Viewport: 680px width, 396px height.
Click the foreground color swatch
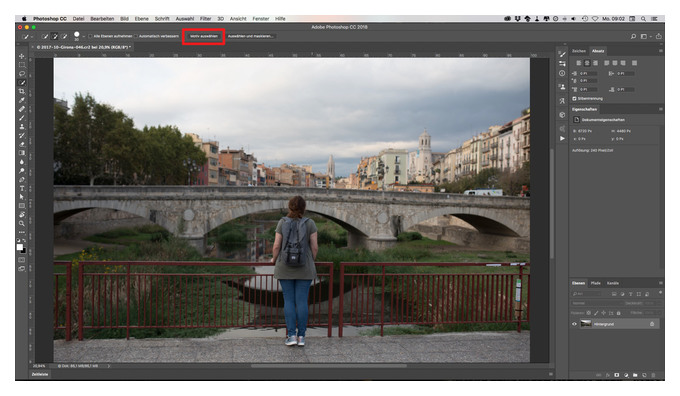point(20,247)
